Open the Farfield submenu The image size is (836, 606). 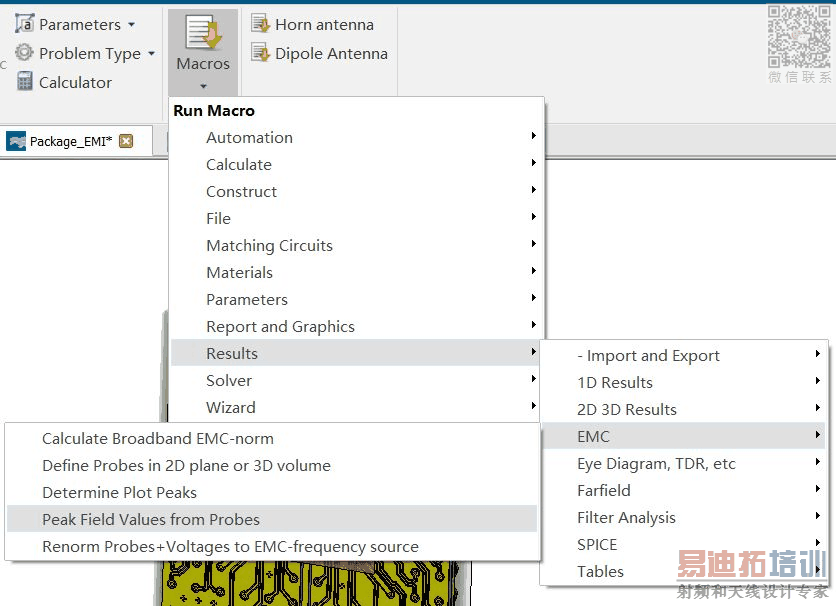pos(684,490)
